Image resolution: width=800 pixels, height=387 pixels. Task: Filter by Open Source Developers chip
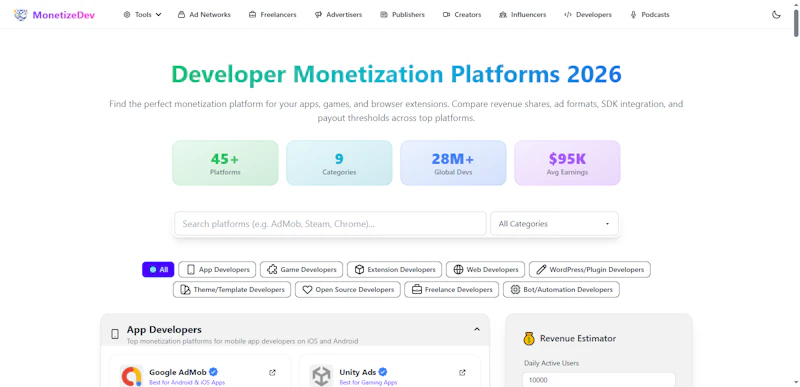coord(347,290)
